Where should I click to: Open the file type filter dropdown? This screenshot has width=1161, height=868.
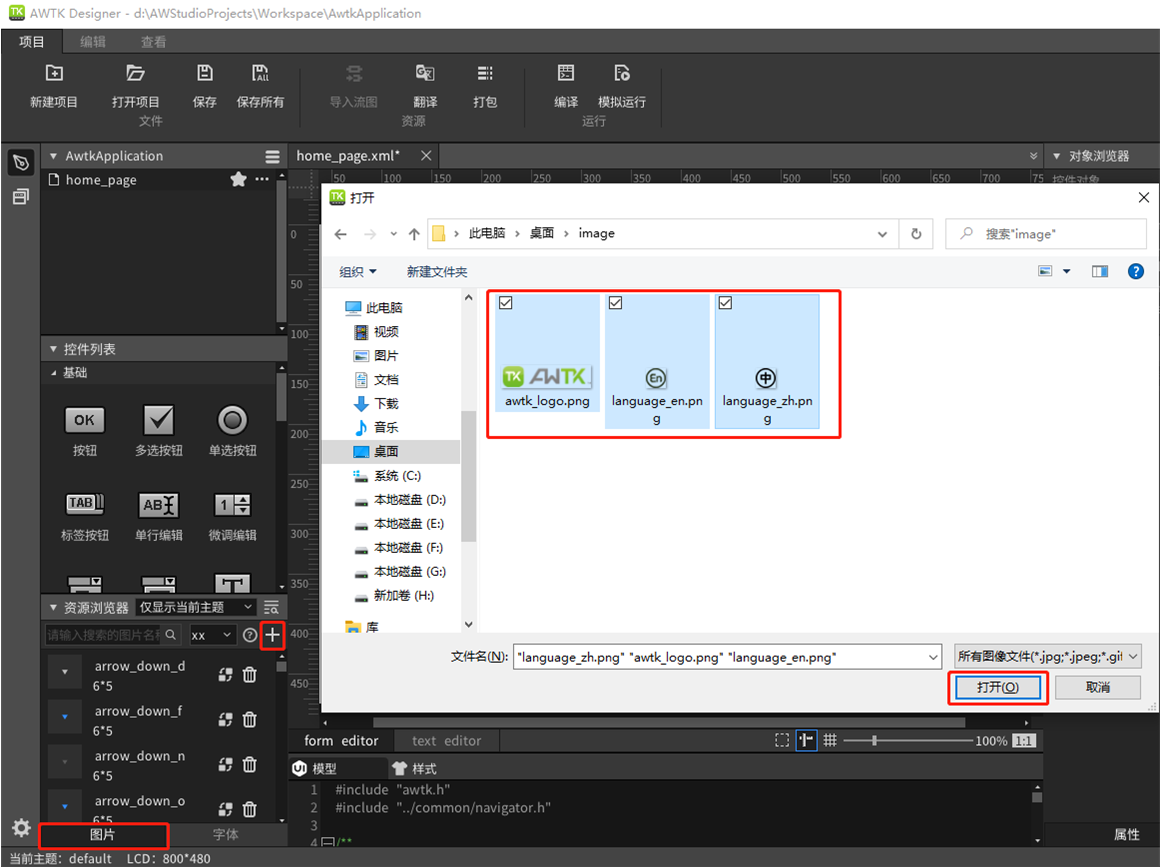pos(1047,656)
